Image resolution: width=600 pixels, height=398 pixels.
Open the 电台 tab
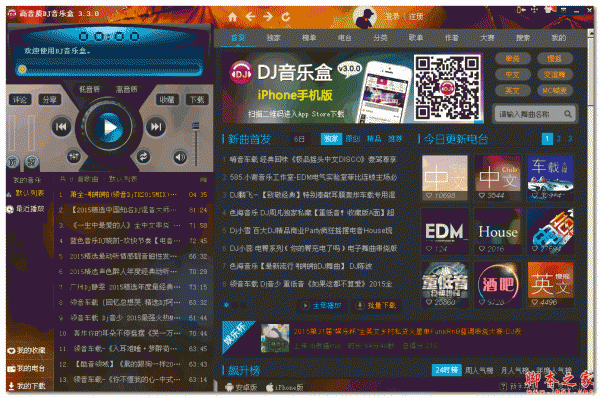tap(344, 38)
